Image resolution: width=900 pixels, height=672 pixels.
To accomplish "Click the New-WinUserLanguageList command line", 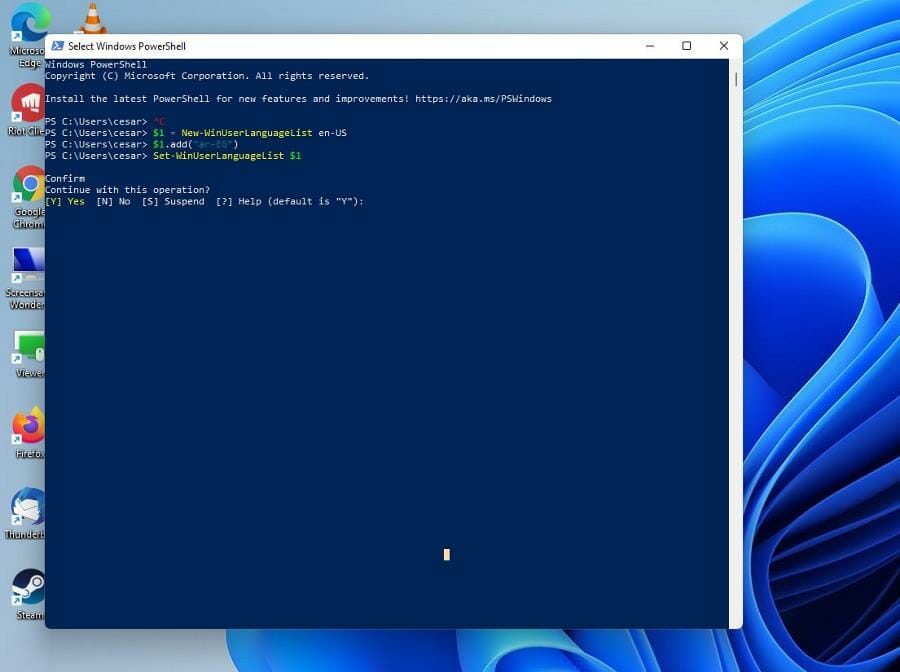I will tap(250, 132).
